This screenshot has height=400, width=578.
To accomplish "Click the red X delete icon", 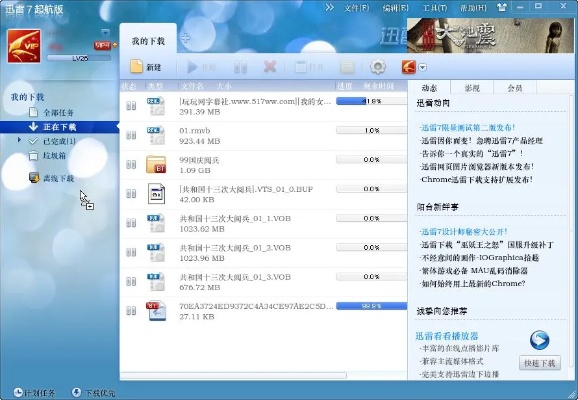I will pyautogui.click(x=270, y=67).
